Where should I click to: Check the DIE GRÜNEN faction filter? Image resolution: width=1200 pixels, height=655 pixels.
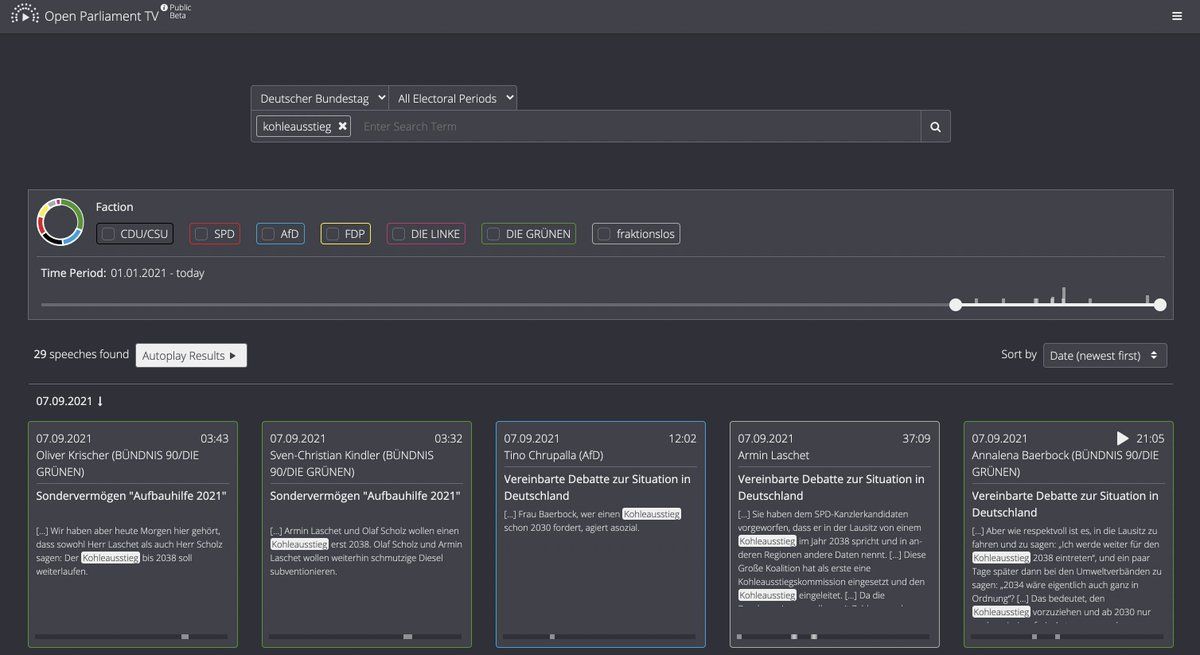pos(493,234)
